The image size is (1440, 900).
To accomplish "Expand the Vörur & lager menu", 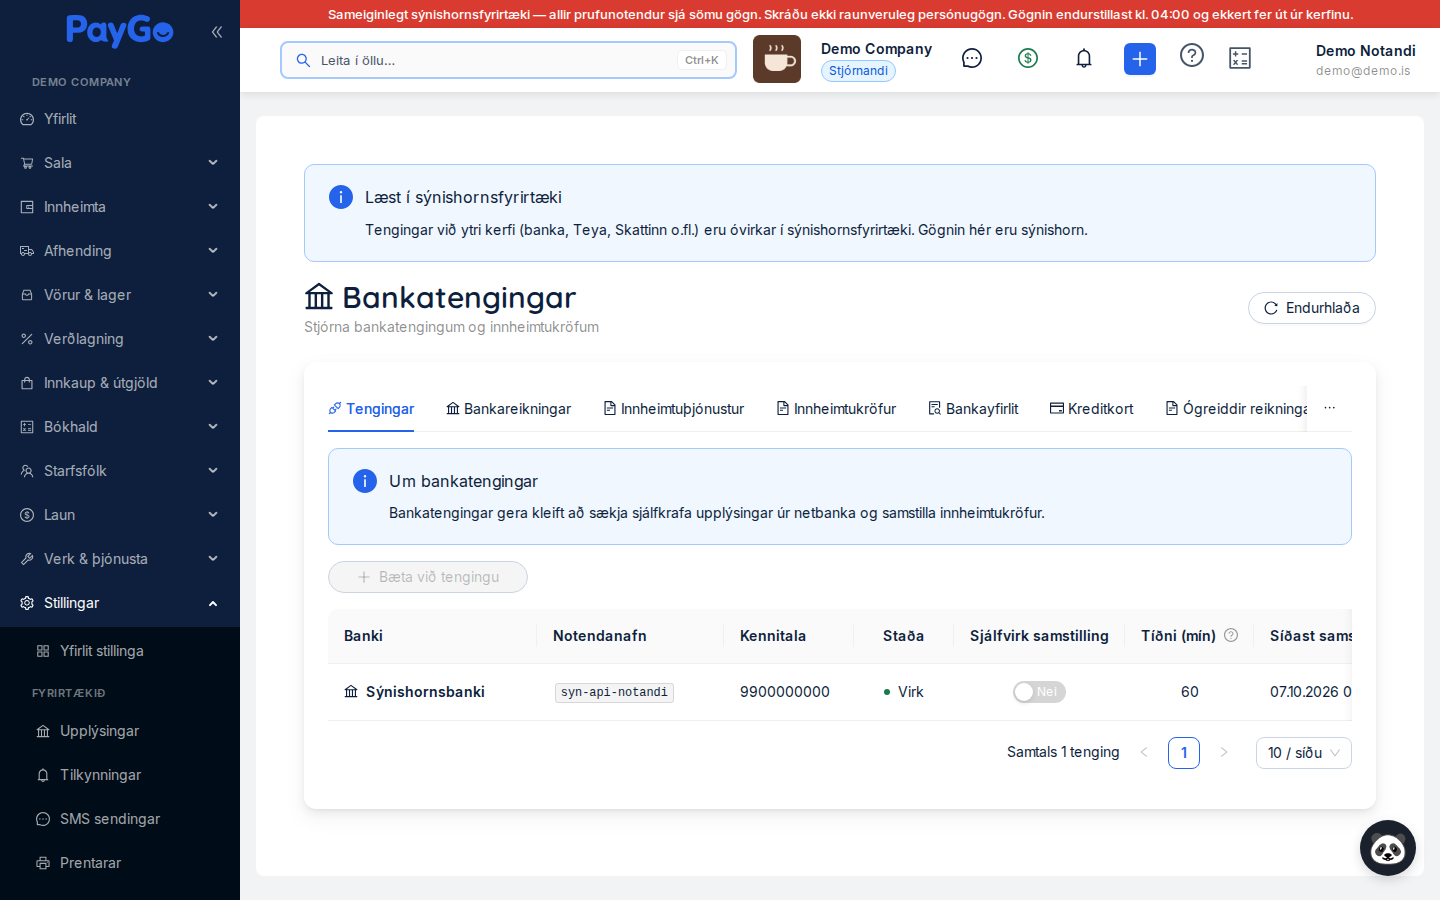I will tap(120, 295).
